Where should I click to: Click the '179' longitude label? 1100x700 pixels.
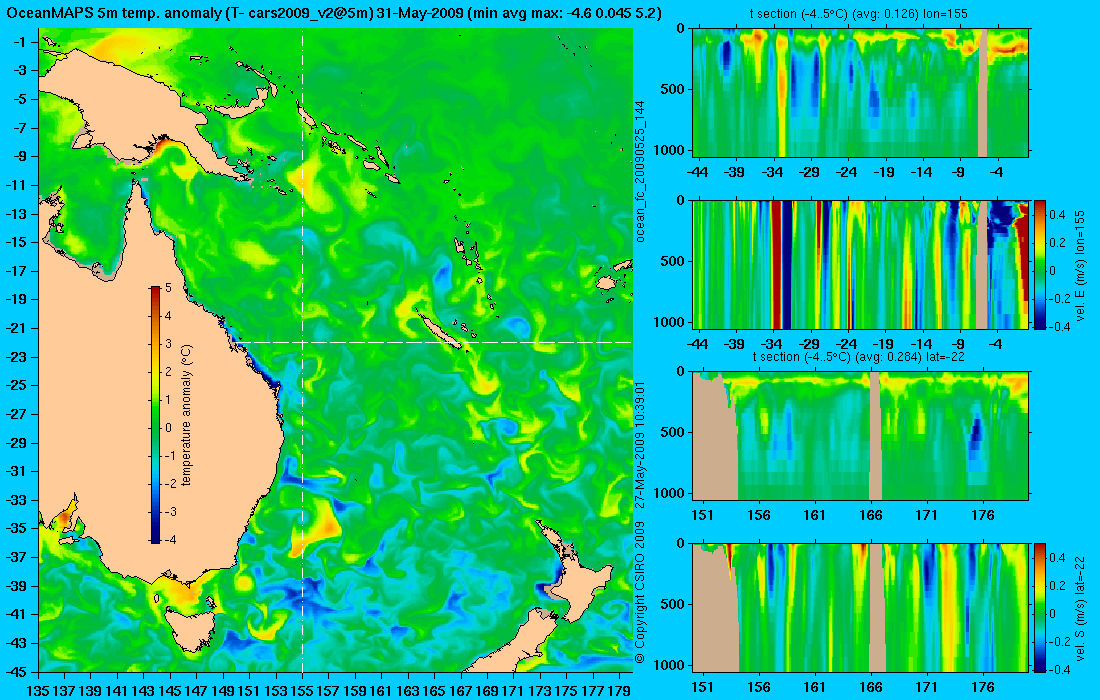620,691
